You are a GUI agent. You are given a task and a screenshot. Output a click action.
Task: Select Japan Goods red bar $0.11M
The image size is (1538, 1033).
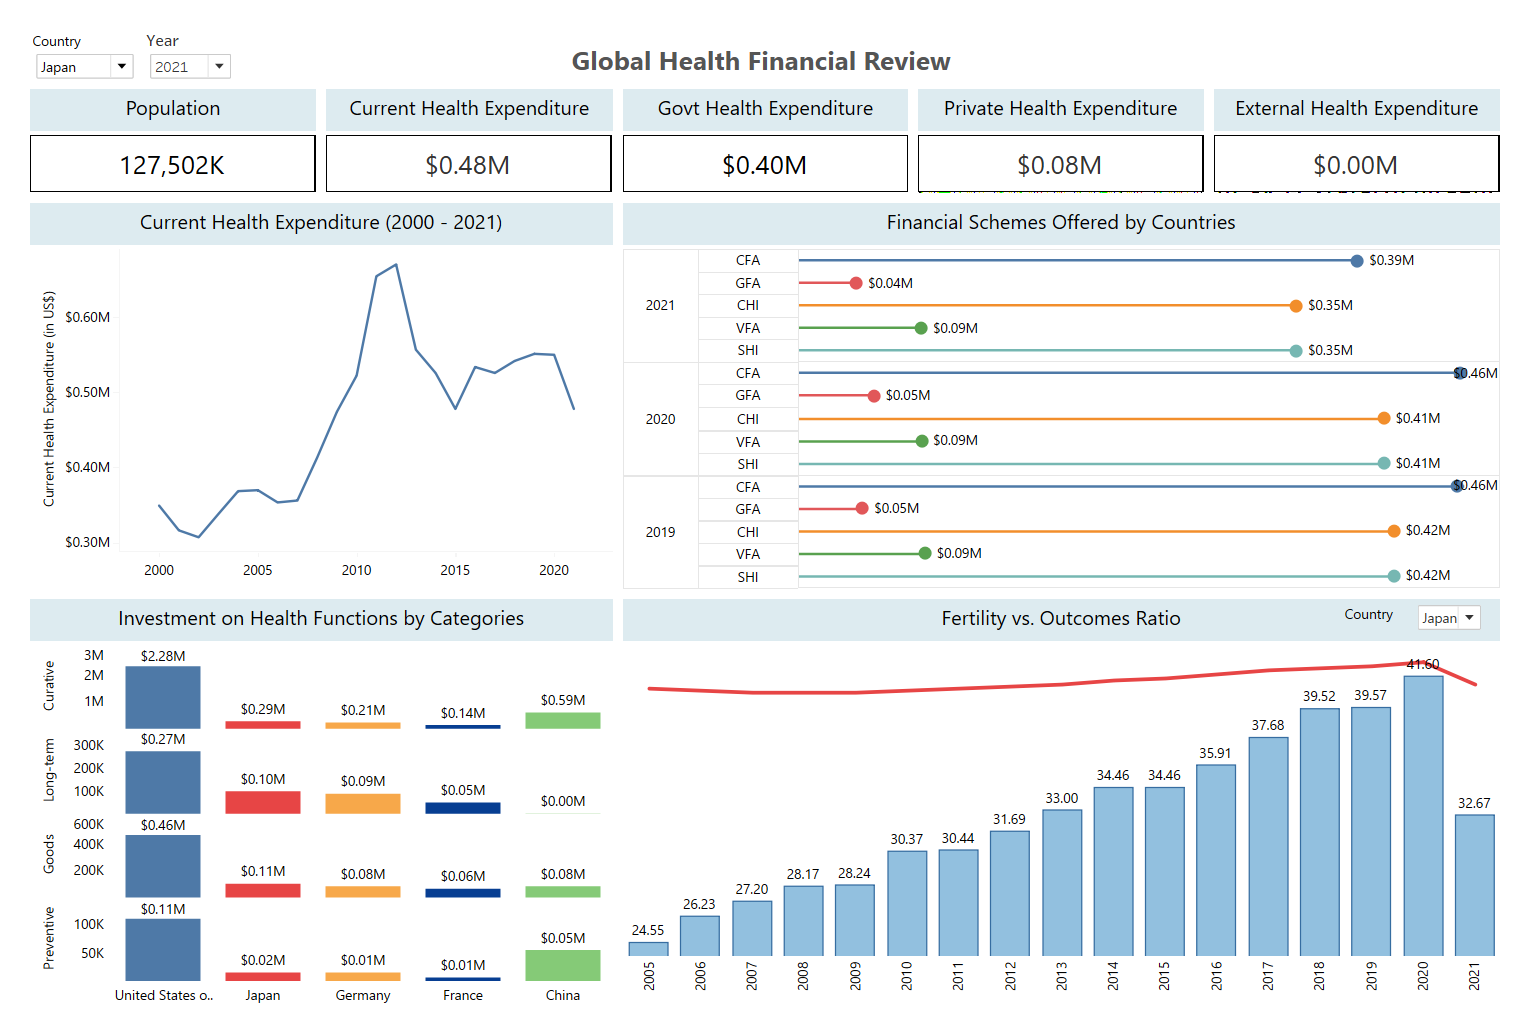coord(263,890)
